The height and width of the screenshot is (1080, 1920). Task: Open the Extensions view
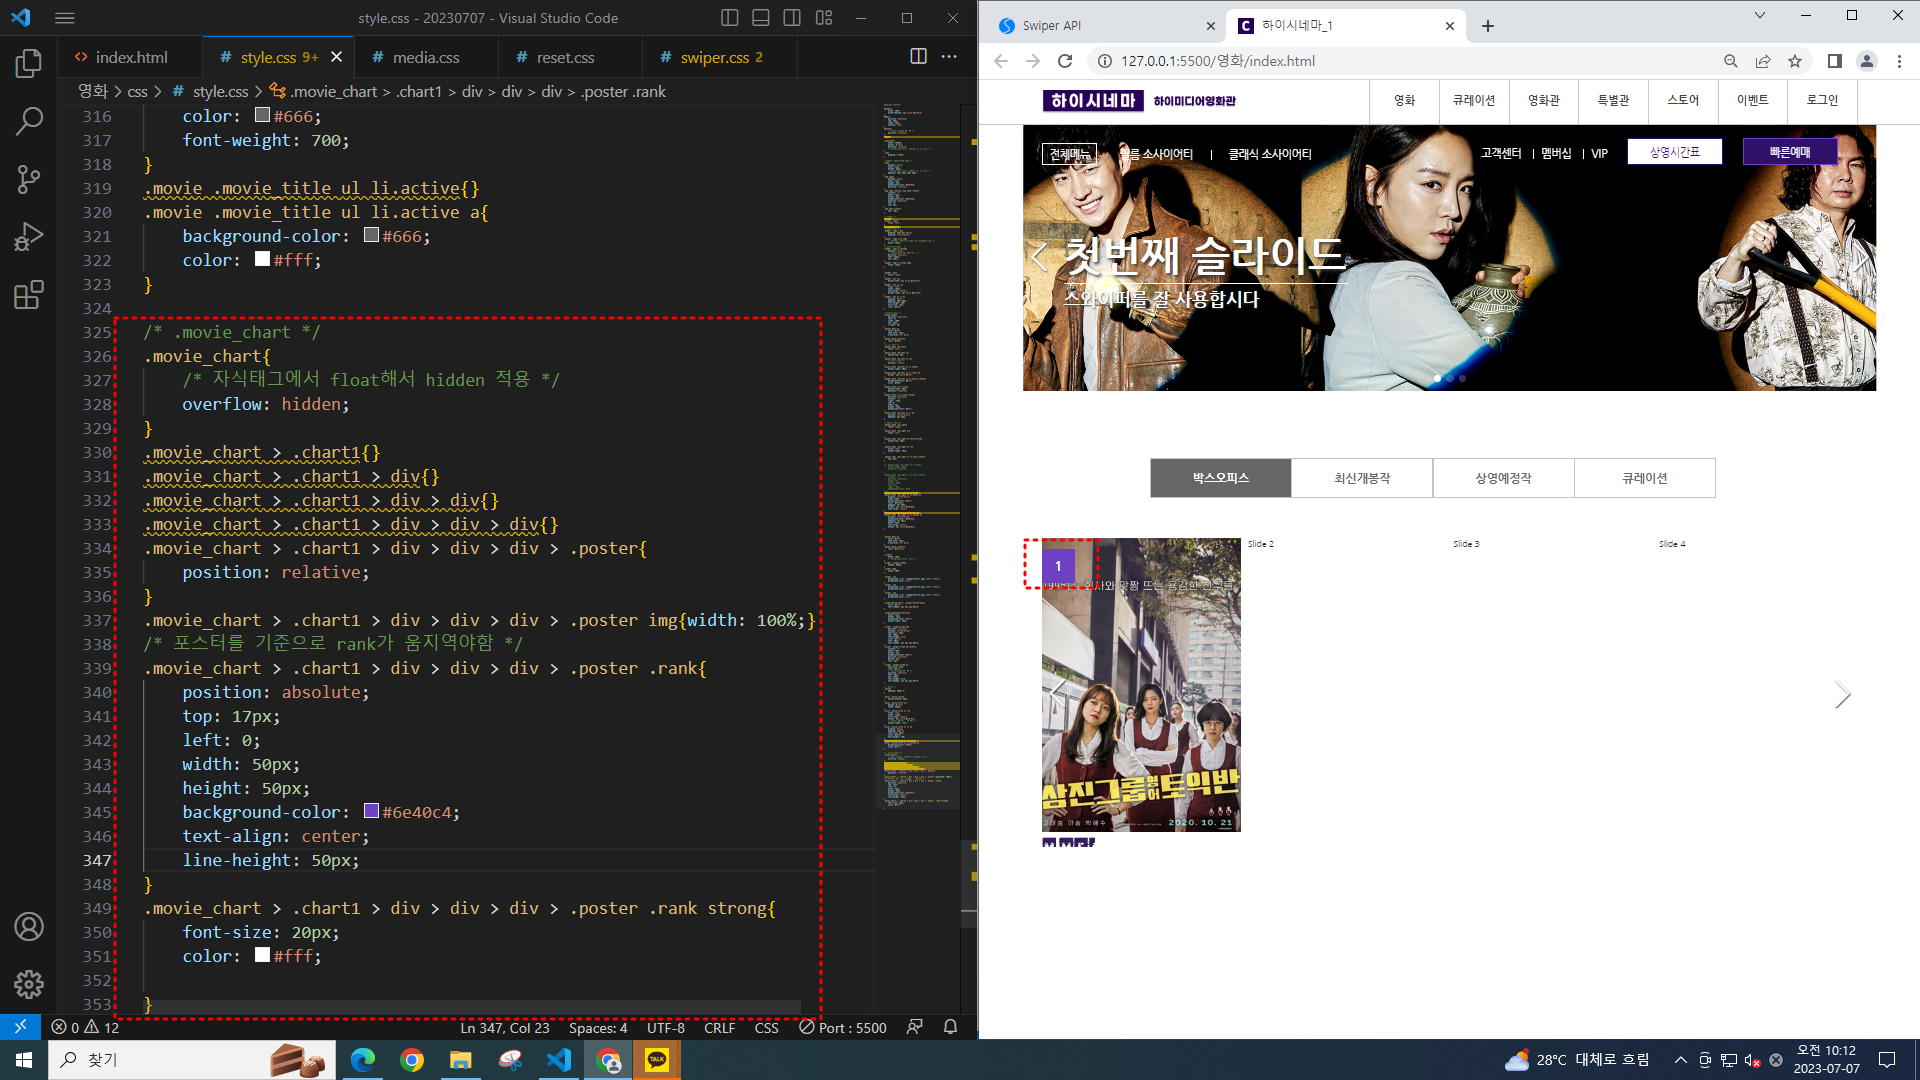29,295
